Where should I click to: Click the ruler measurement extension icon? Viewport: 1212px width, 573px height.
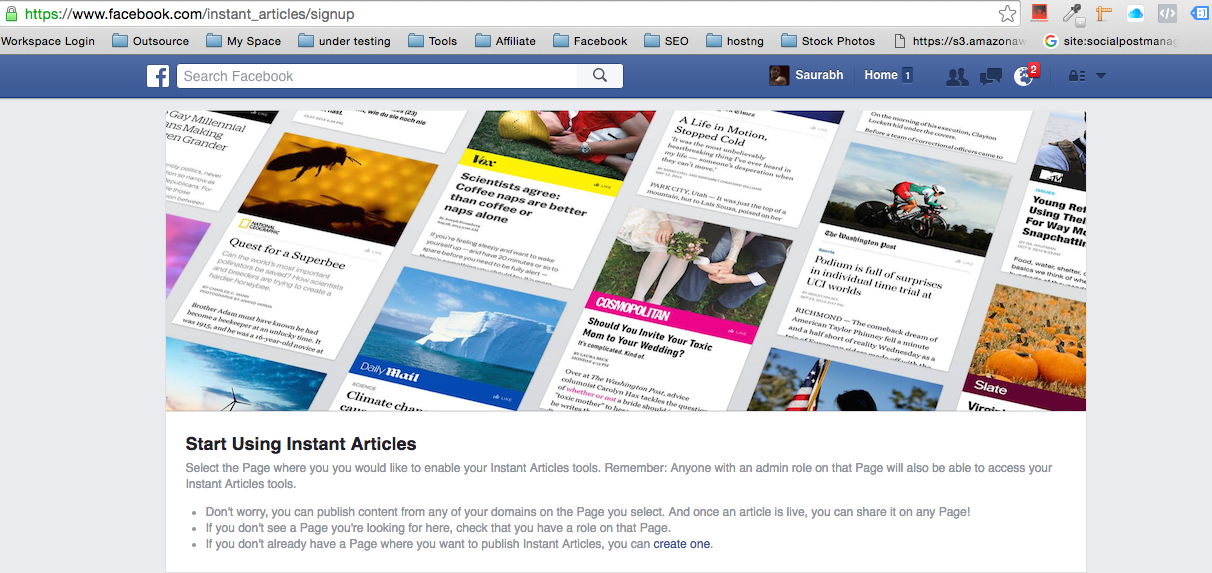pos(1104,13)
